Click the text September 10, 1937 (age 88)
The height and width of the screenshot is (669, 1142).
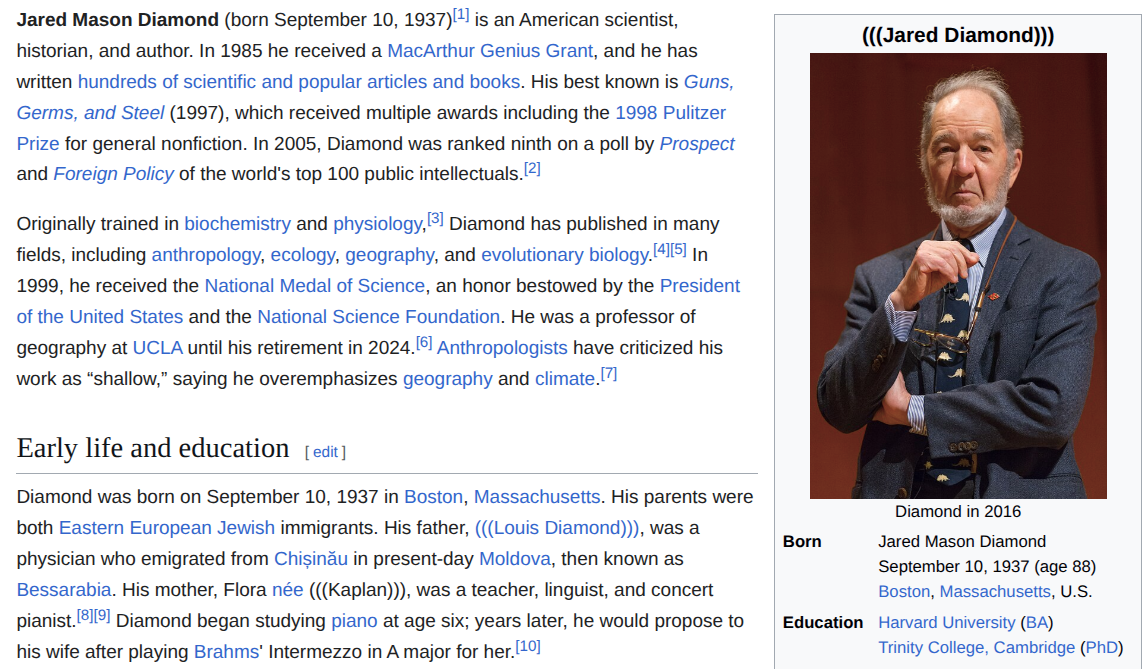987,567
